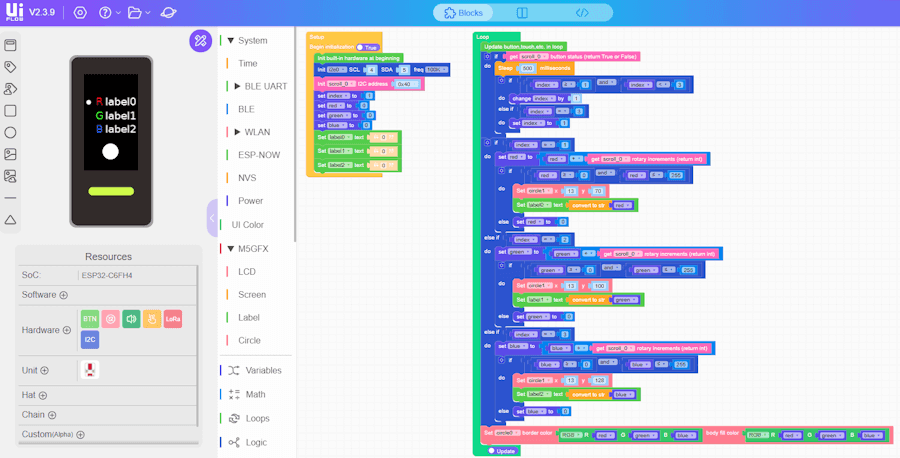
Task: Expand the BLE UART category
Action: pyautogui.click(x=237, y=86)
